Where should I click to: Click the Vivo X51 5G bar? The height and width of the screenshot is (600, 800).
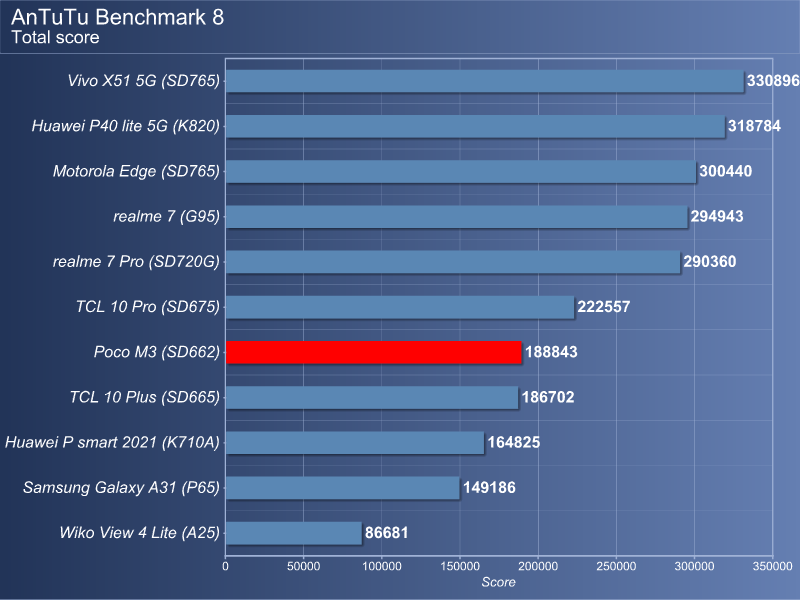click(x=485, y=81)
